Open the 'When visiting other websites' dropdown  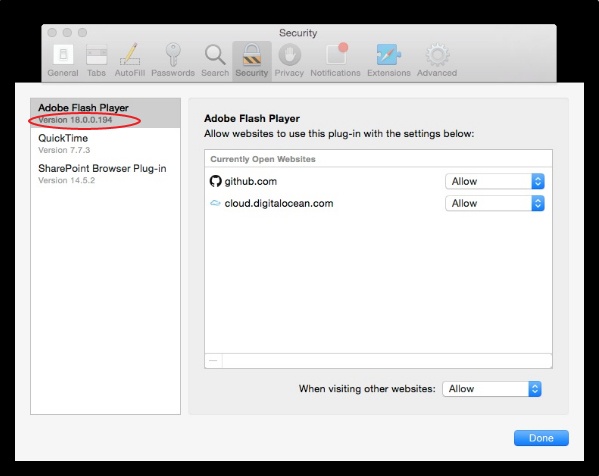click(x=492, y=389)
